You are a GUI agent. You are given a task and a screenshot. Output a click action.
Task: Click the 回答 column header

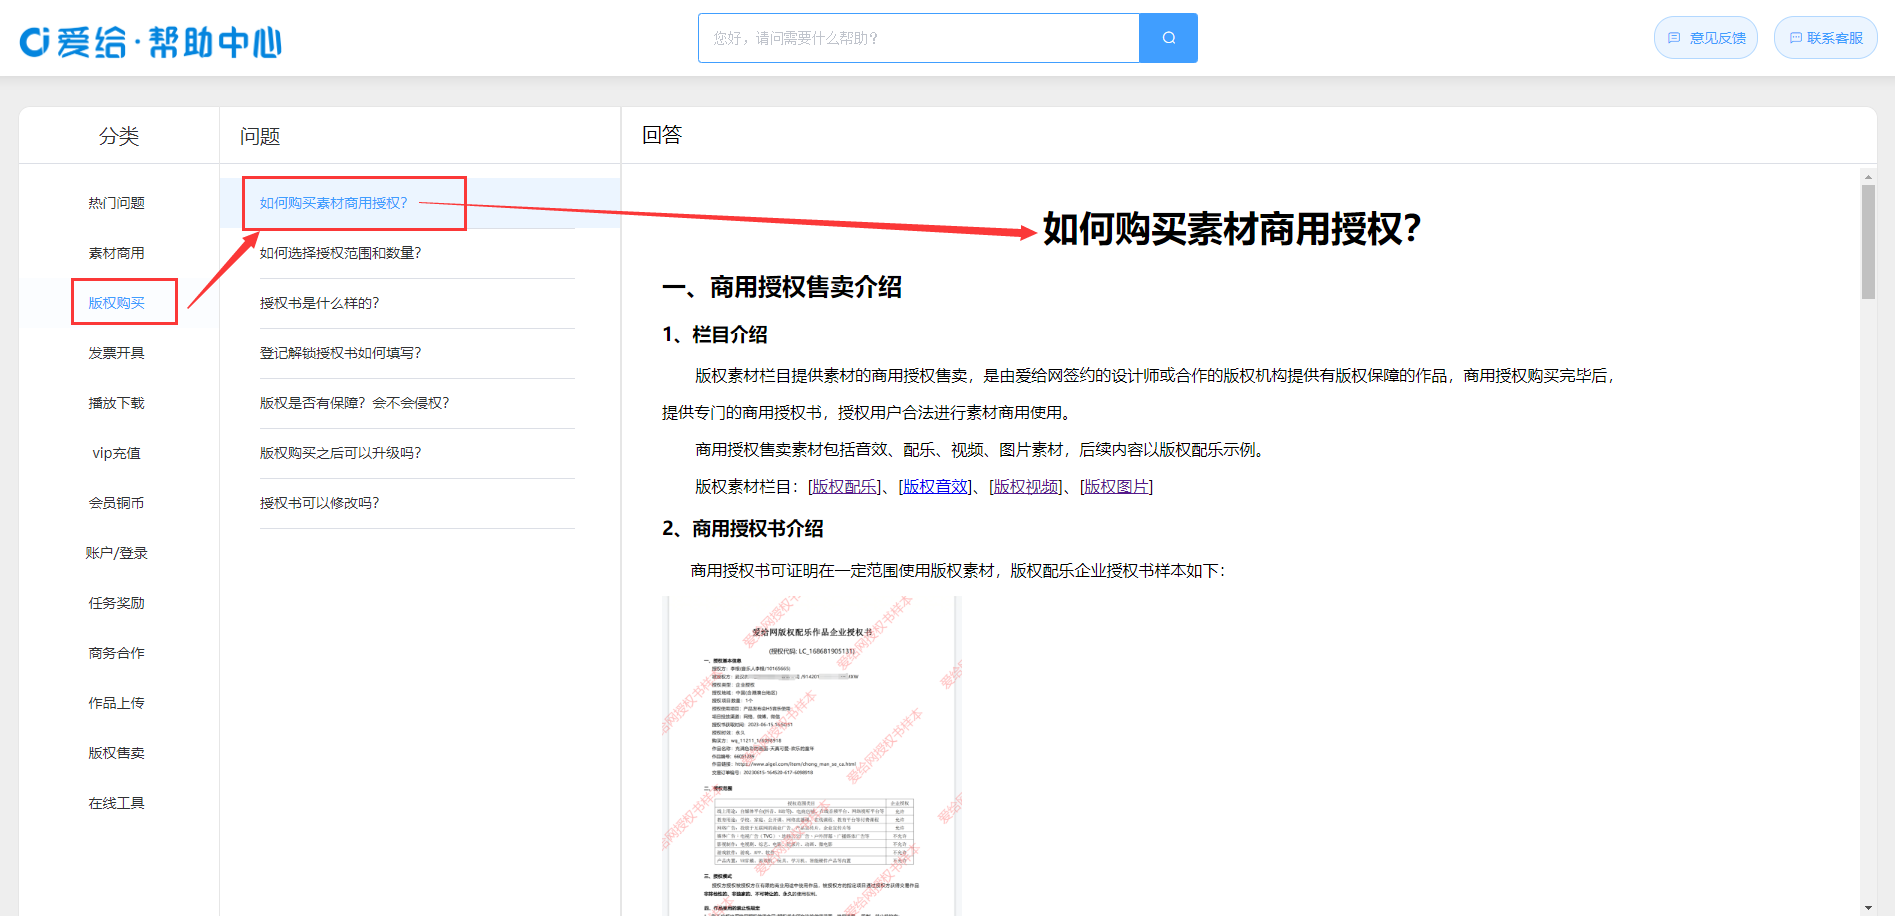(662, 135)
